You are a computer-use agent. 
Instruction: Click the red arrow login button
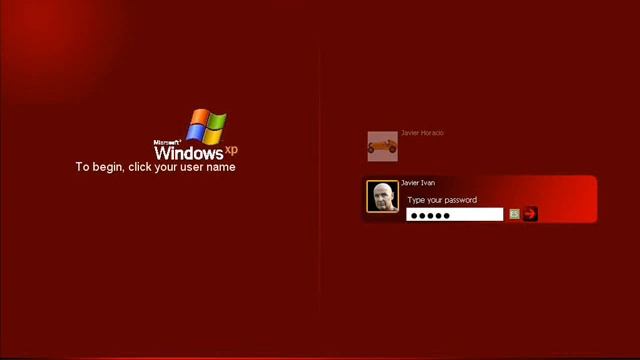click(x=530, y=214)
